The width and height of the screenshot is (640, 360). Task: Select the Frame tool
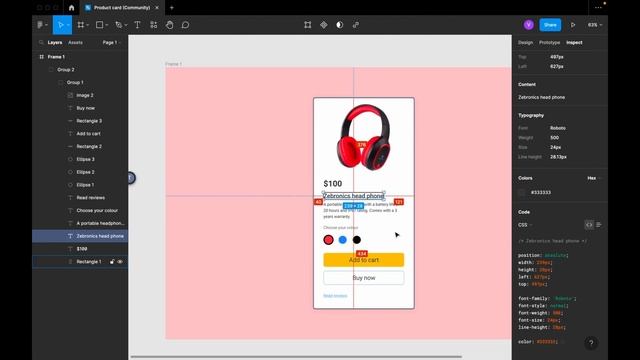(x=81, y=25)
